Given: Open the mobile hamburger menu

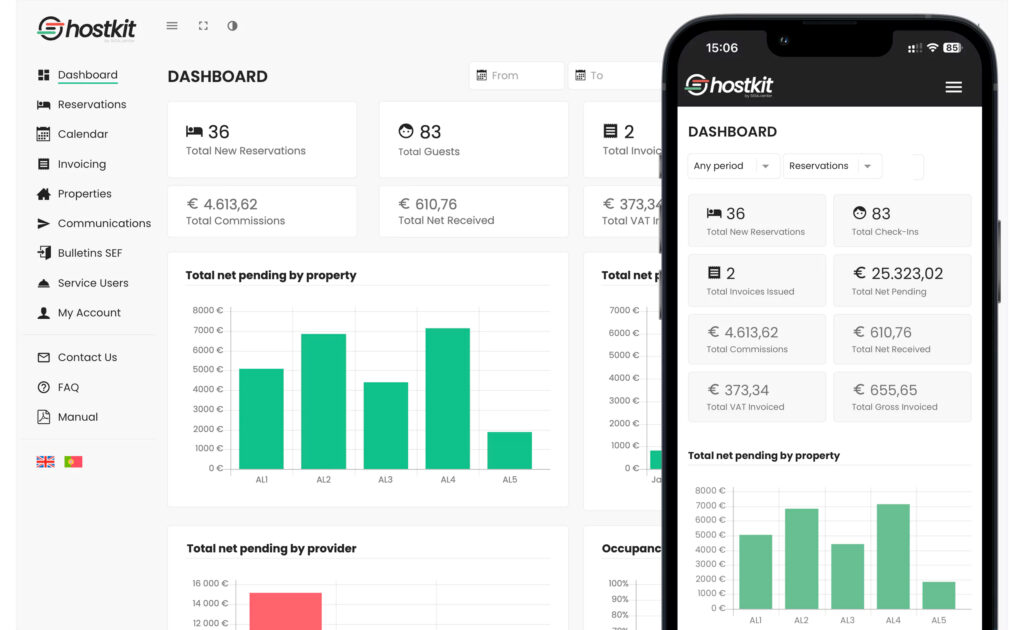Looking at the screenshot, I should coord(953,87).
